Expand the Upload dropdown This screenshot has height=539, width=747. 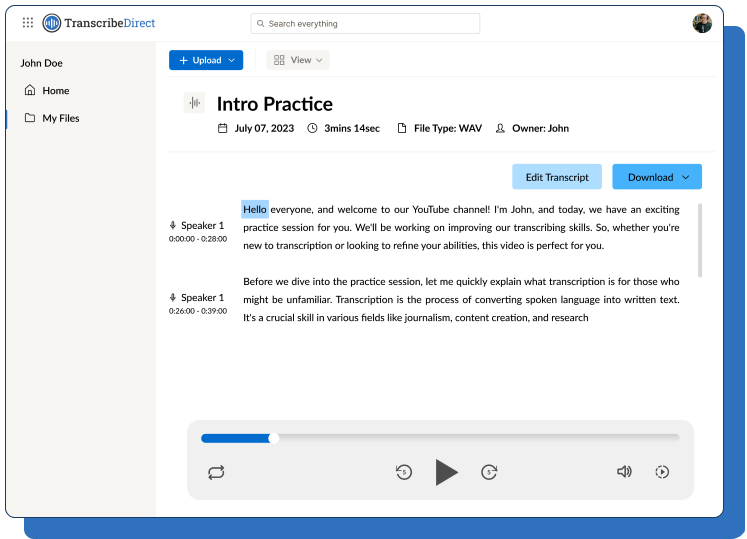point(205,60)
